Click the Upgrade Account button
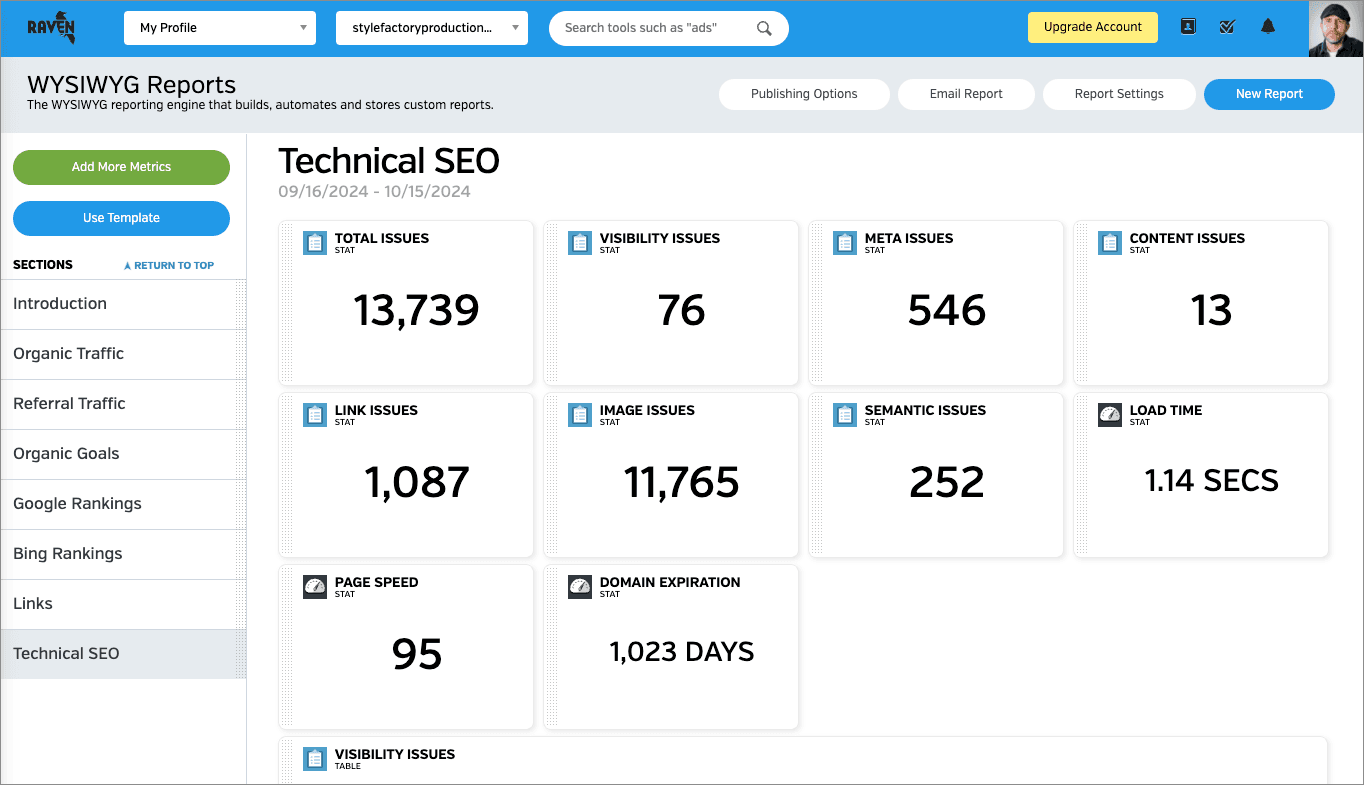Image resolution: width=1364 pixels, height=785 pixels. (1092, 27)
